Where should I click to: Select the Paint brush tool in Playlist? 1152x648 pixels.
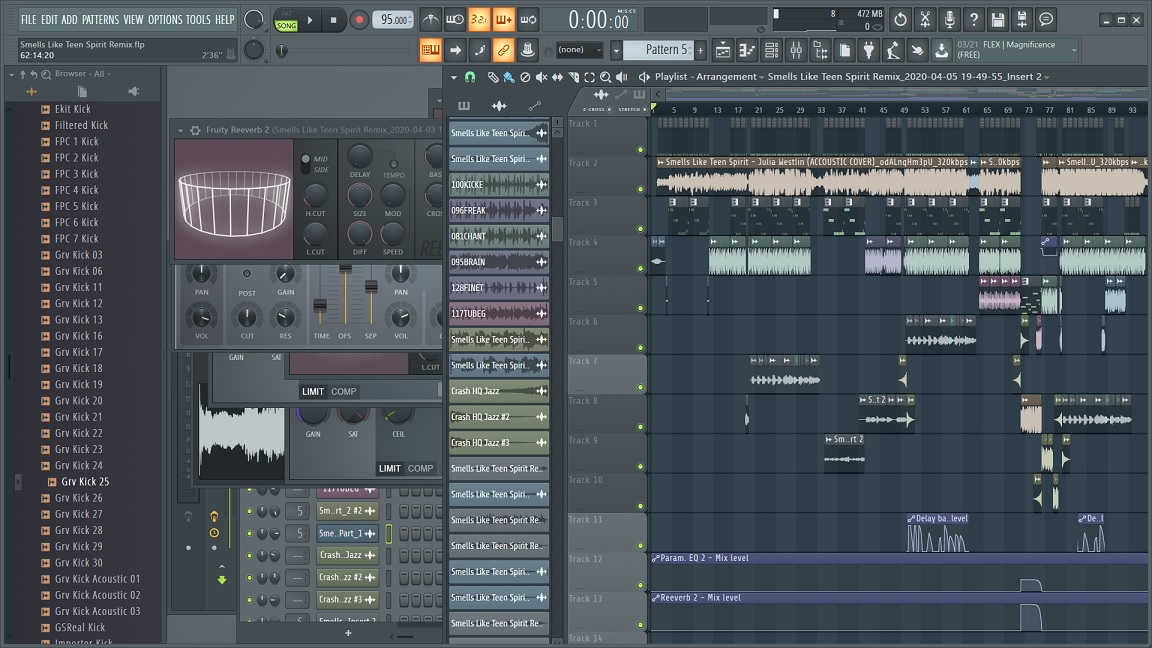508,76
